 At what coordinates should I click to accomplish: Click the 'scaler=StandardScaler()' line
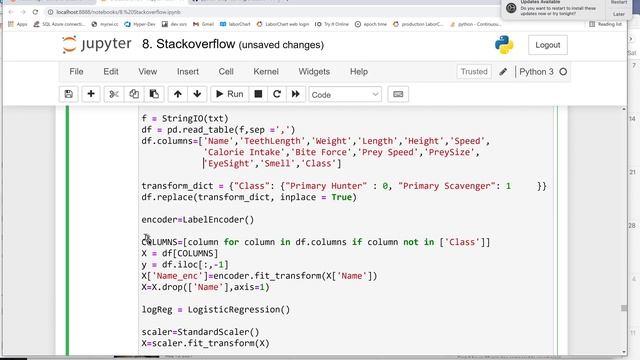[x=200, y=332]
